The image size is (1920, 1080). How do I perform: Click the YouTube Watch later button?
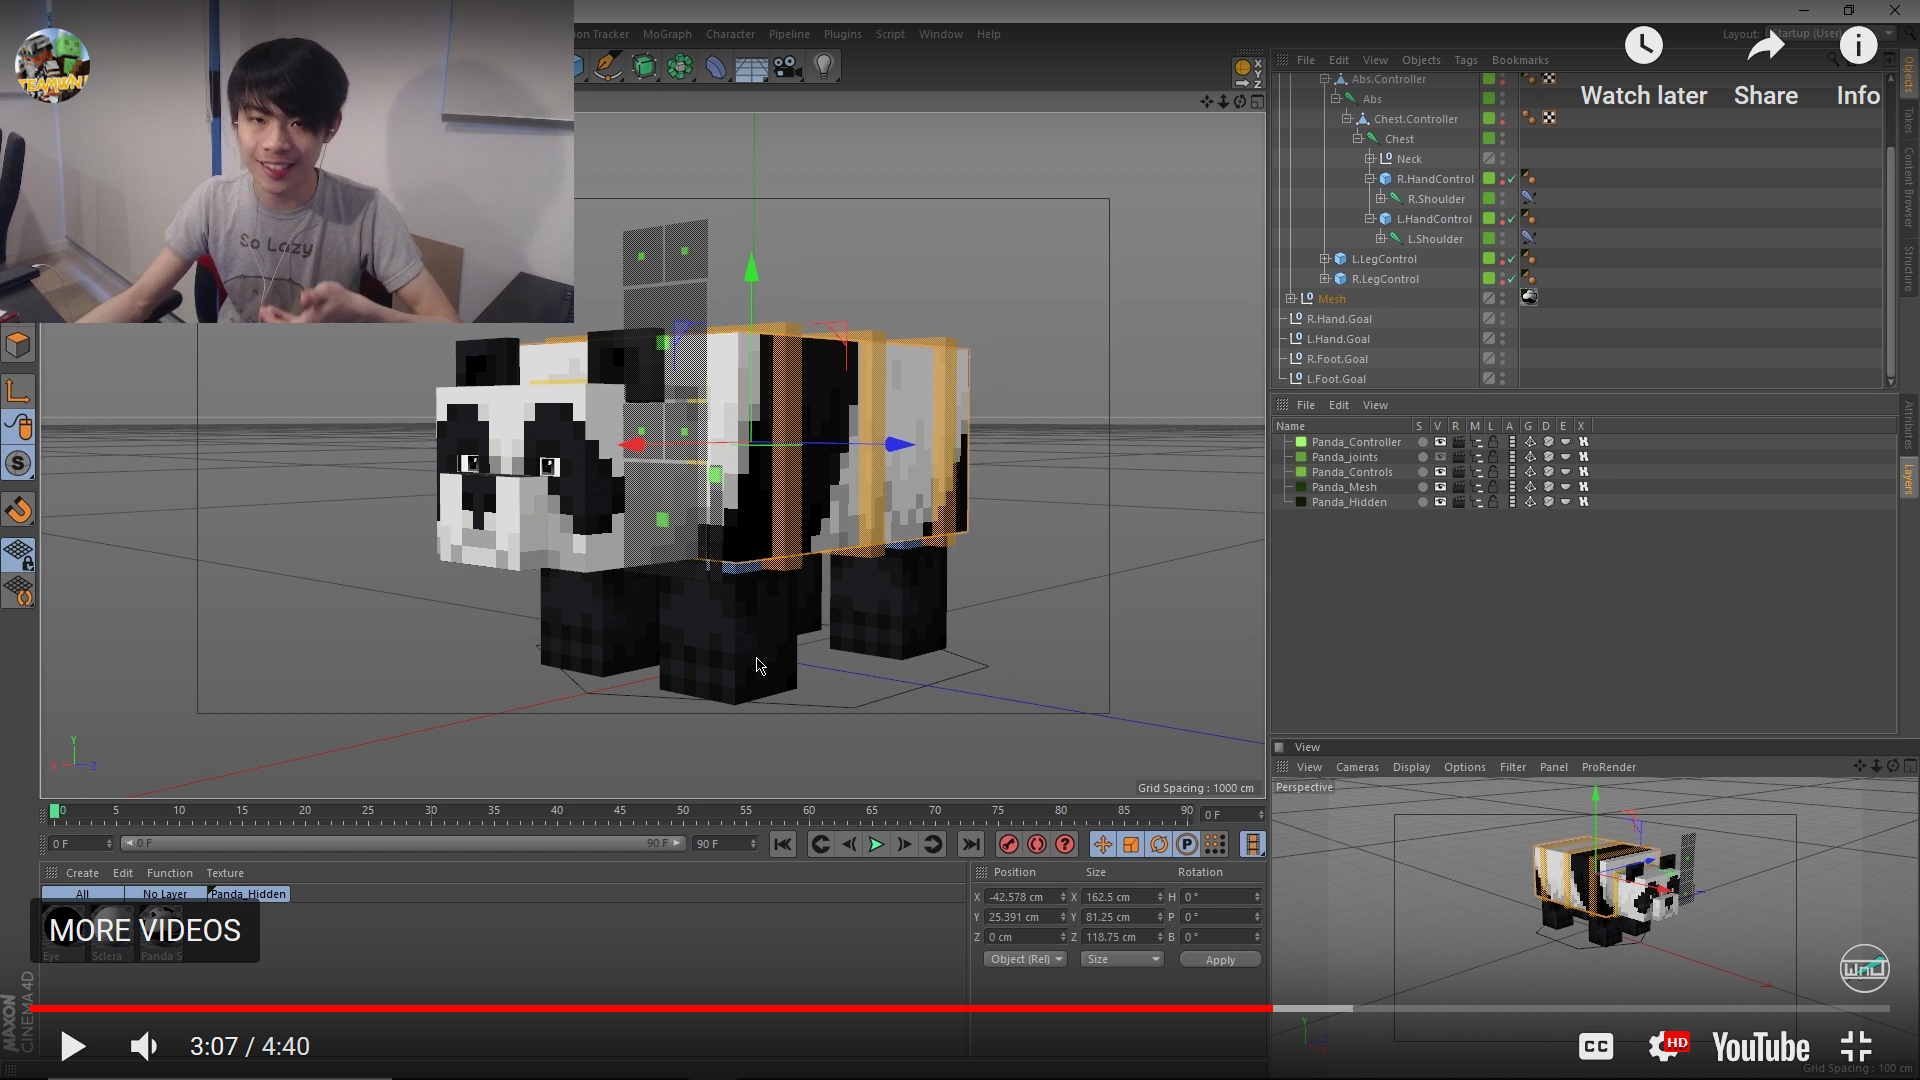pos(1643,68)
